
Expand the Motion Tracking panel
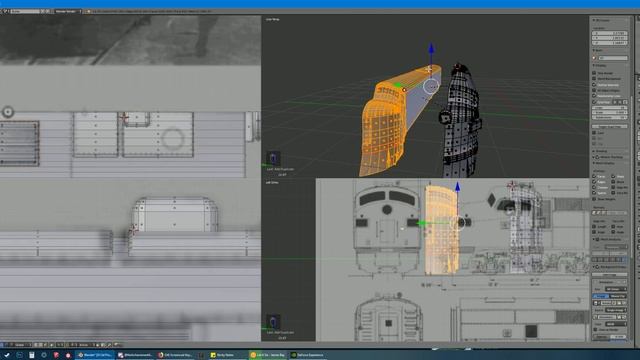click(x=608, y=157)
